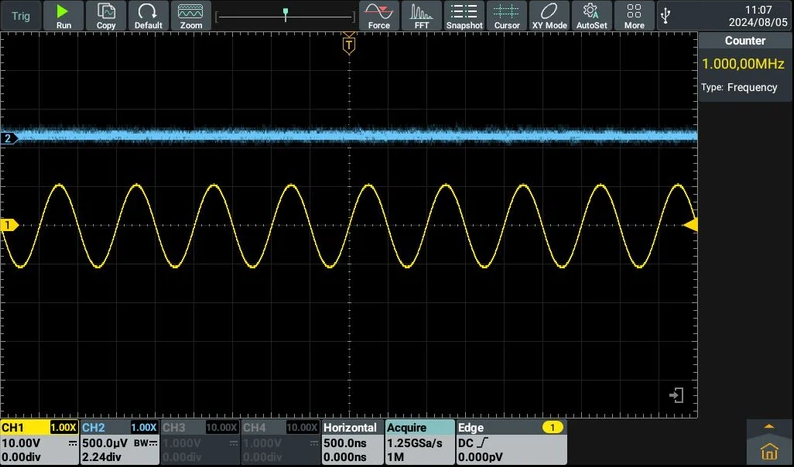Toggle CH2 channel panel
This screenshot has height=467, width=794.
coord(119,441)
